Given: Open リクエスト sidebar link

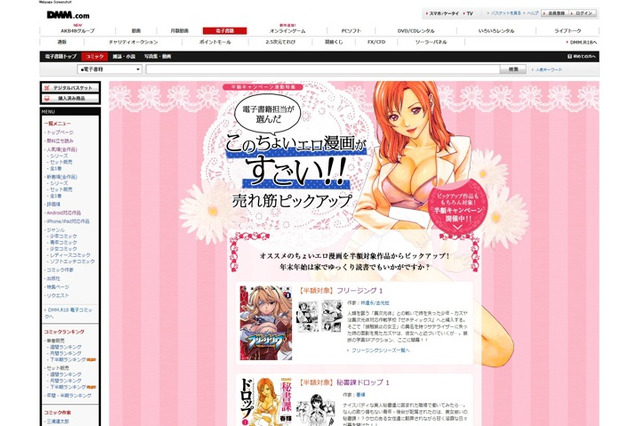Looking at the screenshot, I should (58, 295).
